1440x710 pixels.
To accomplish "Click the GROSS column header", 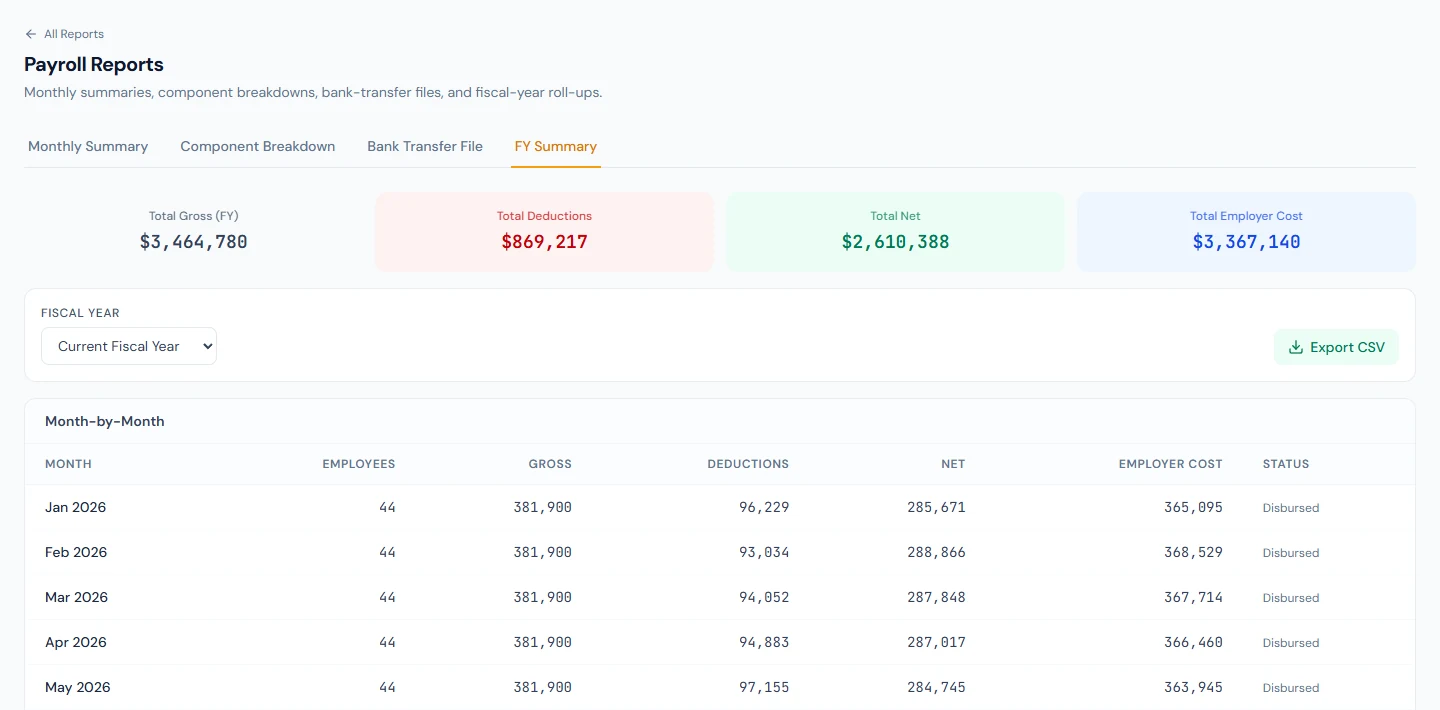I will pyautogui.click(x=550, y=464).
